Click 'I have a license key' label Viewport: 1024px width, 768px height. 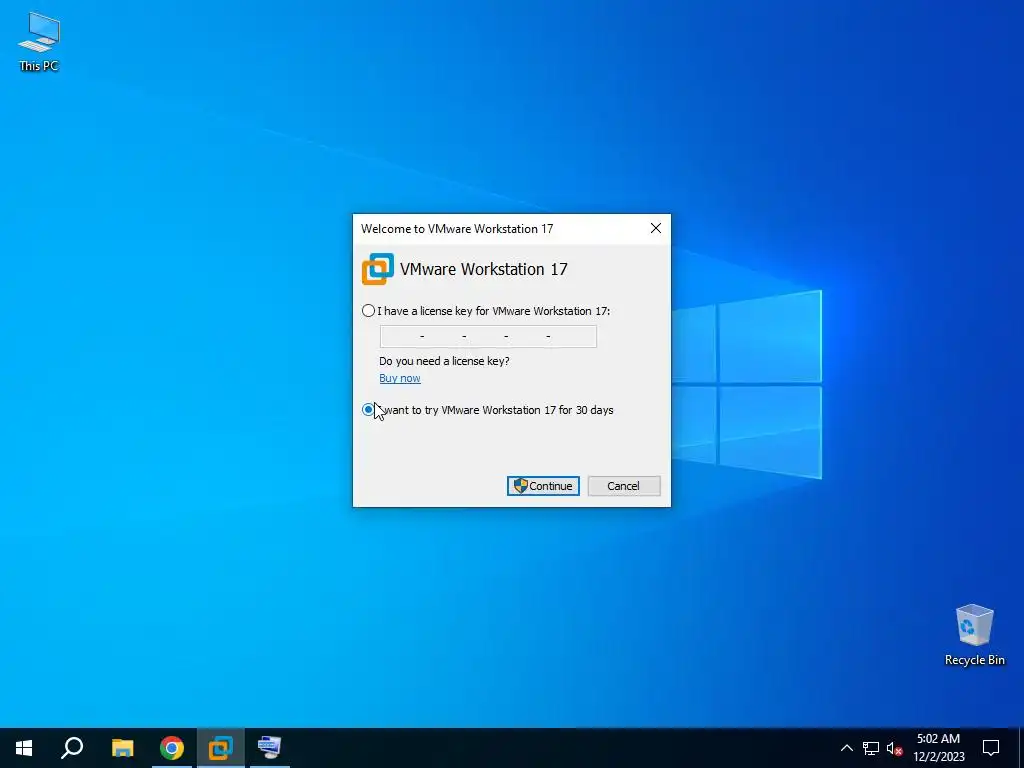[494, 311]
